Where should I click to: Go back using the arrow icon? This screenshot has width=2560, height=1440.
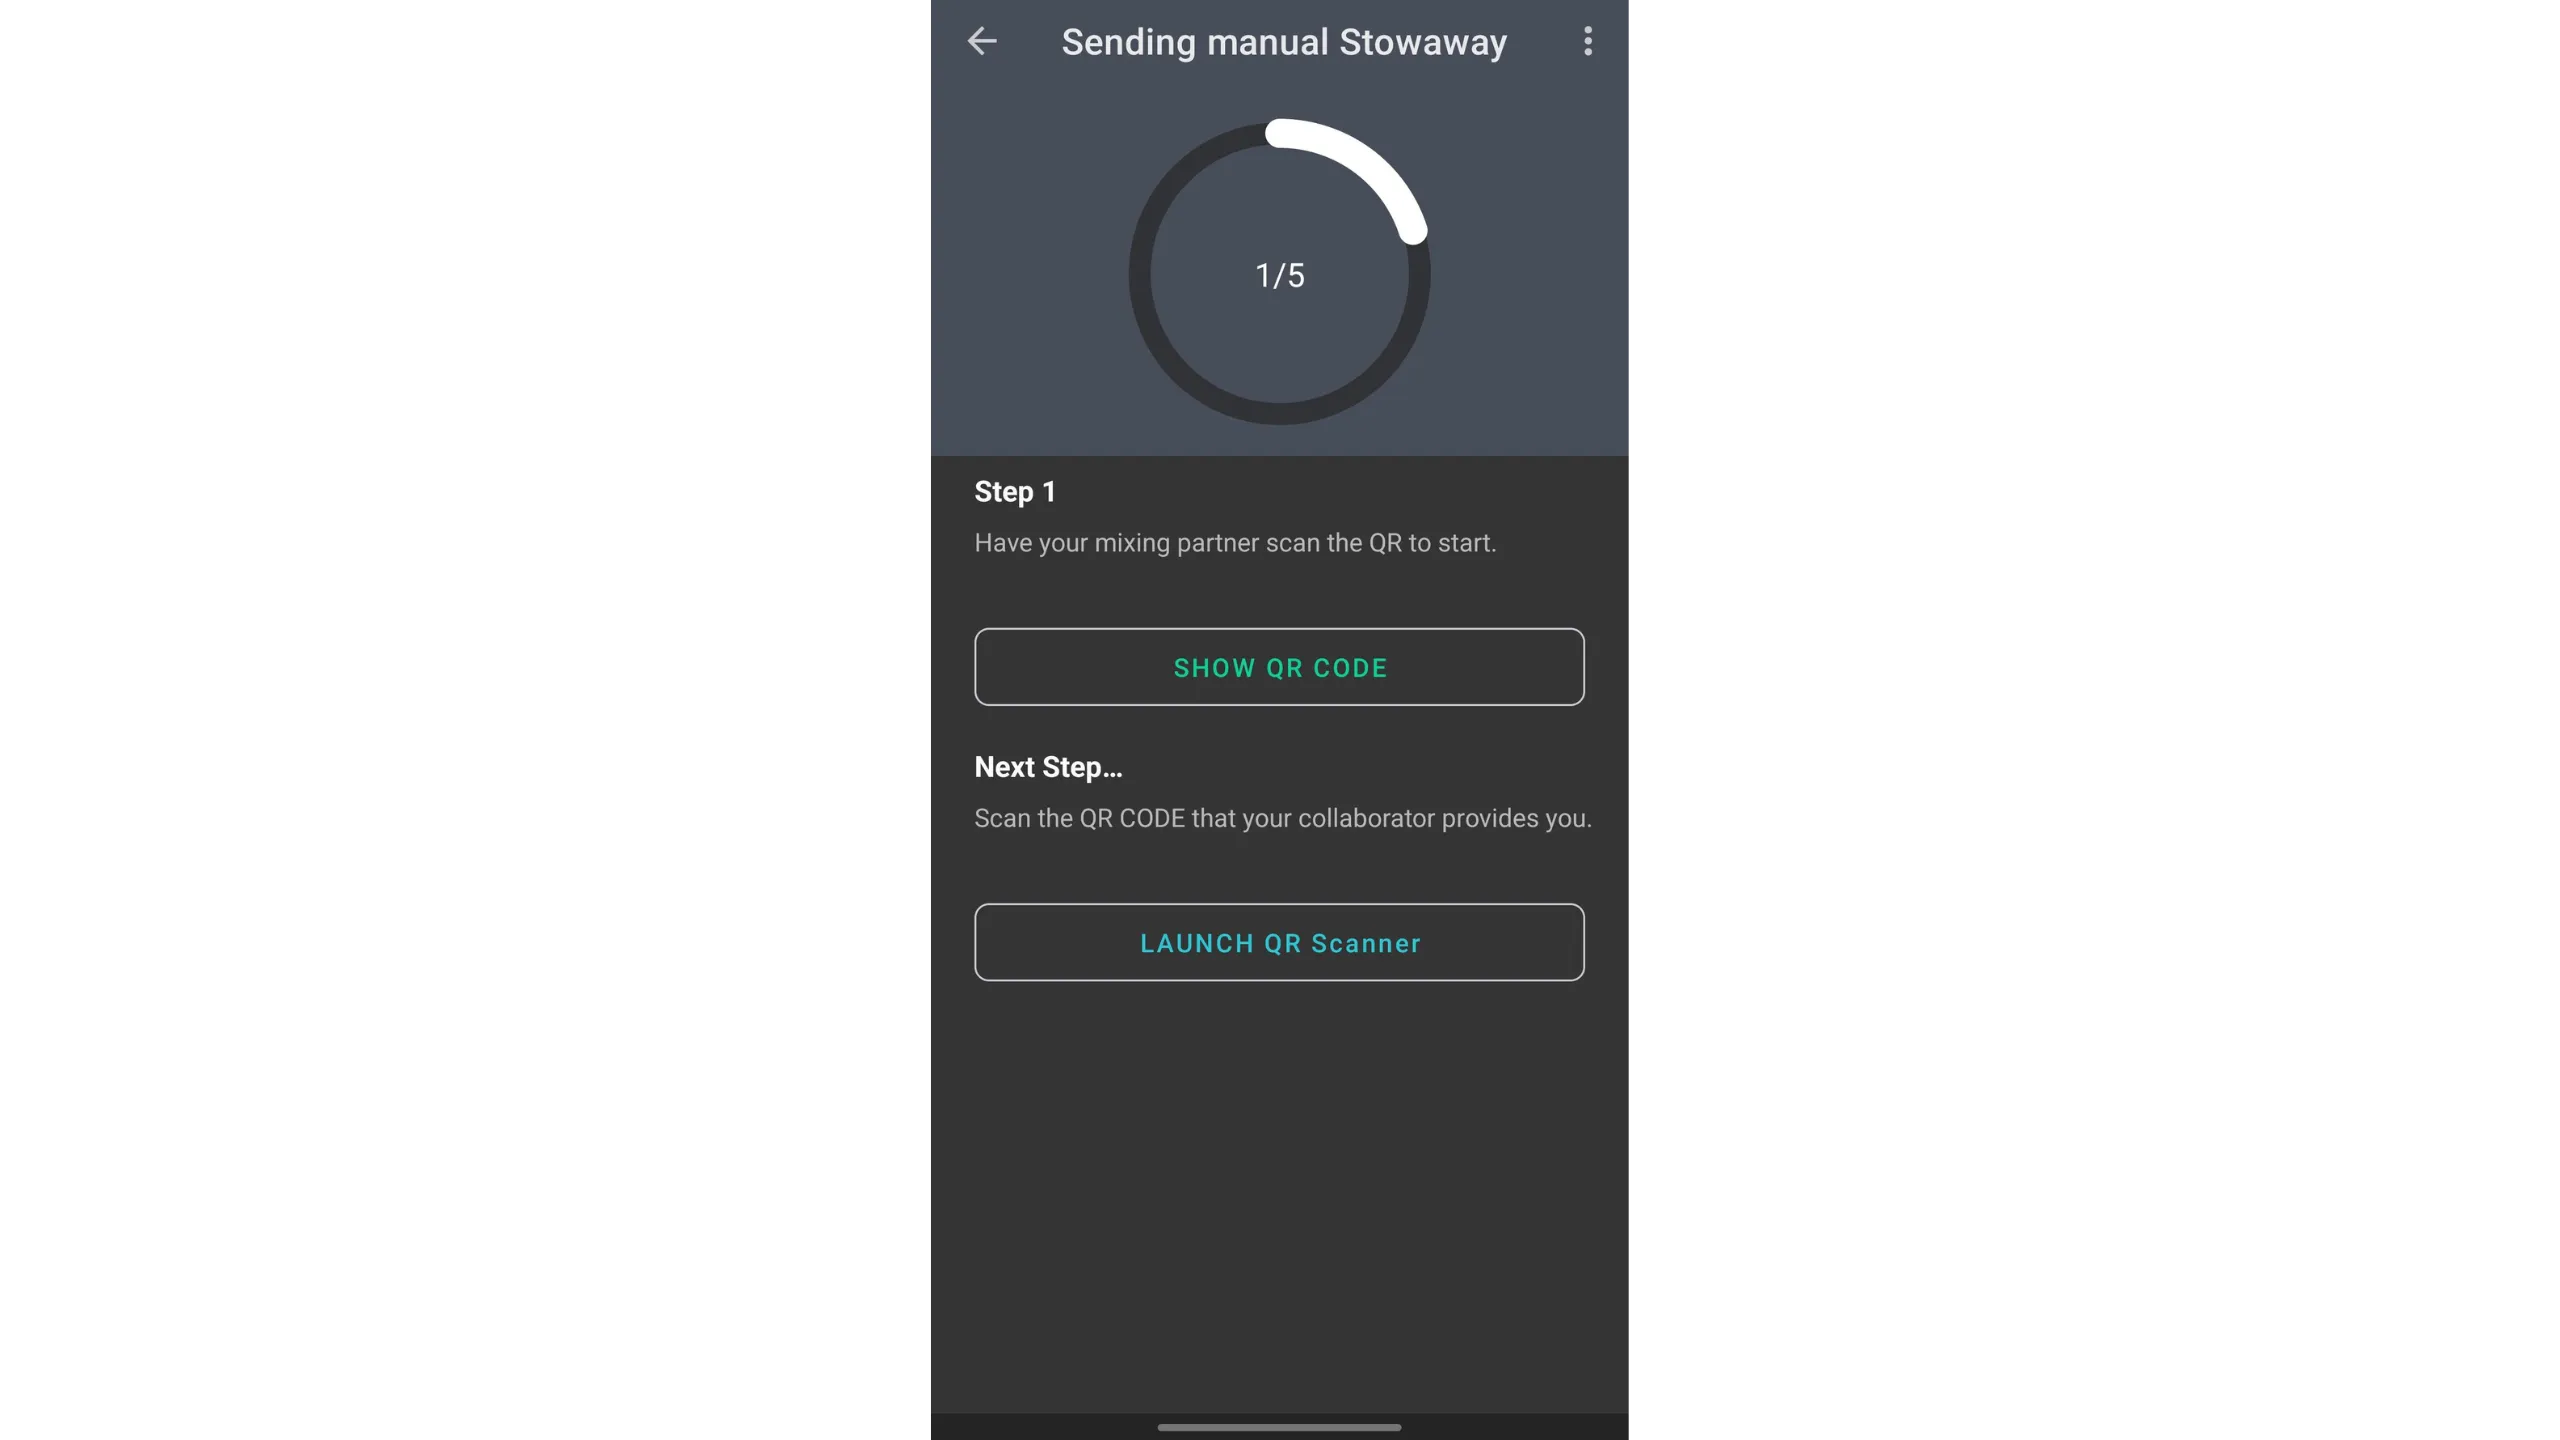(982, 41)
